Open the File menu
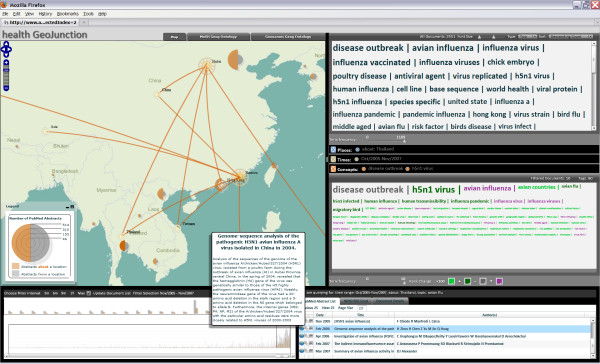 click(5, 14)
